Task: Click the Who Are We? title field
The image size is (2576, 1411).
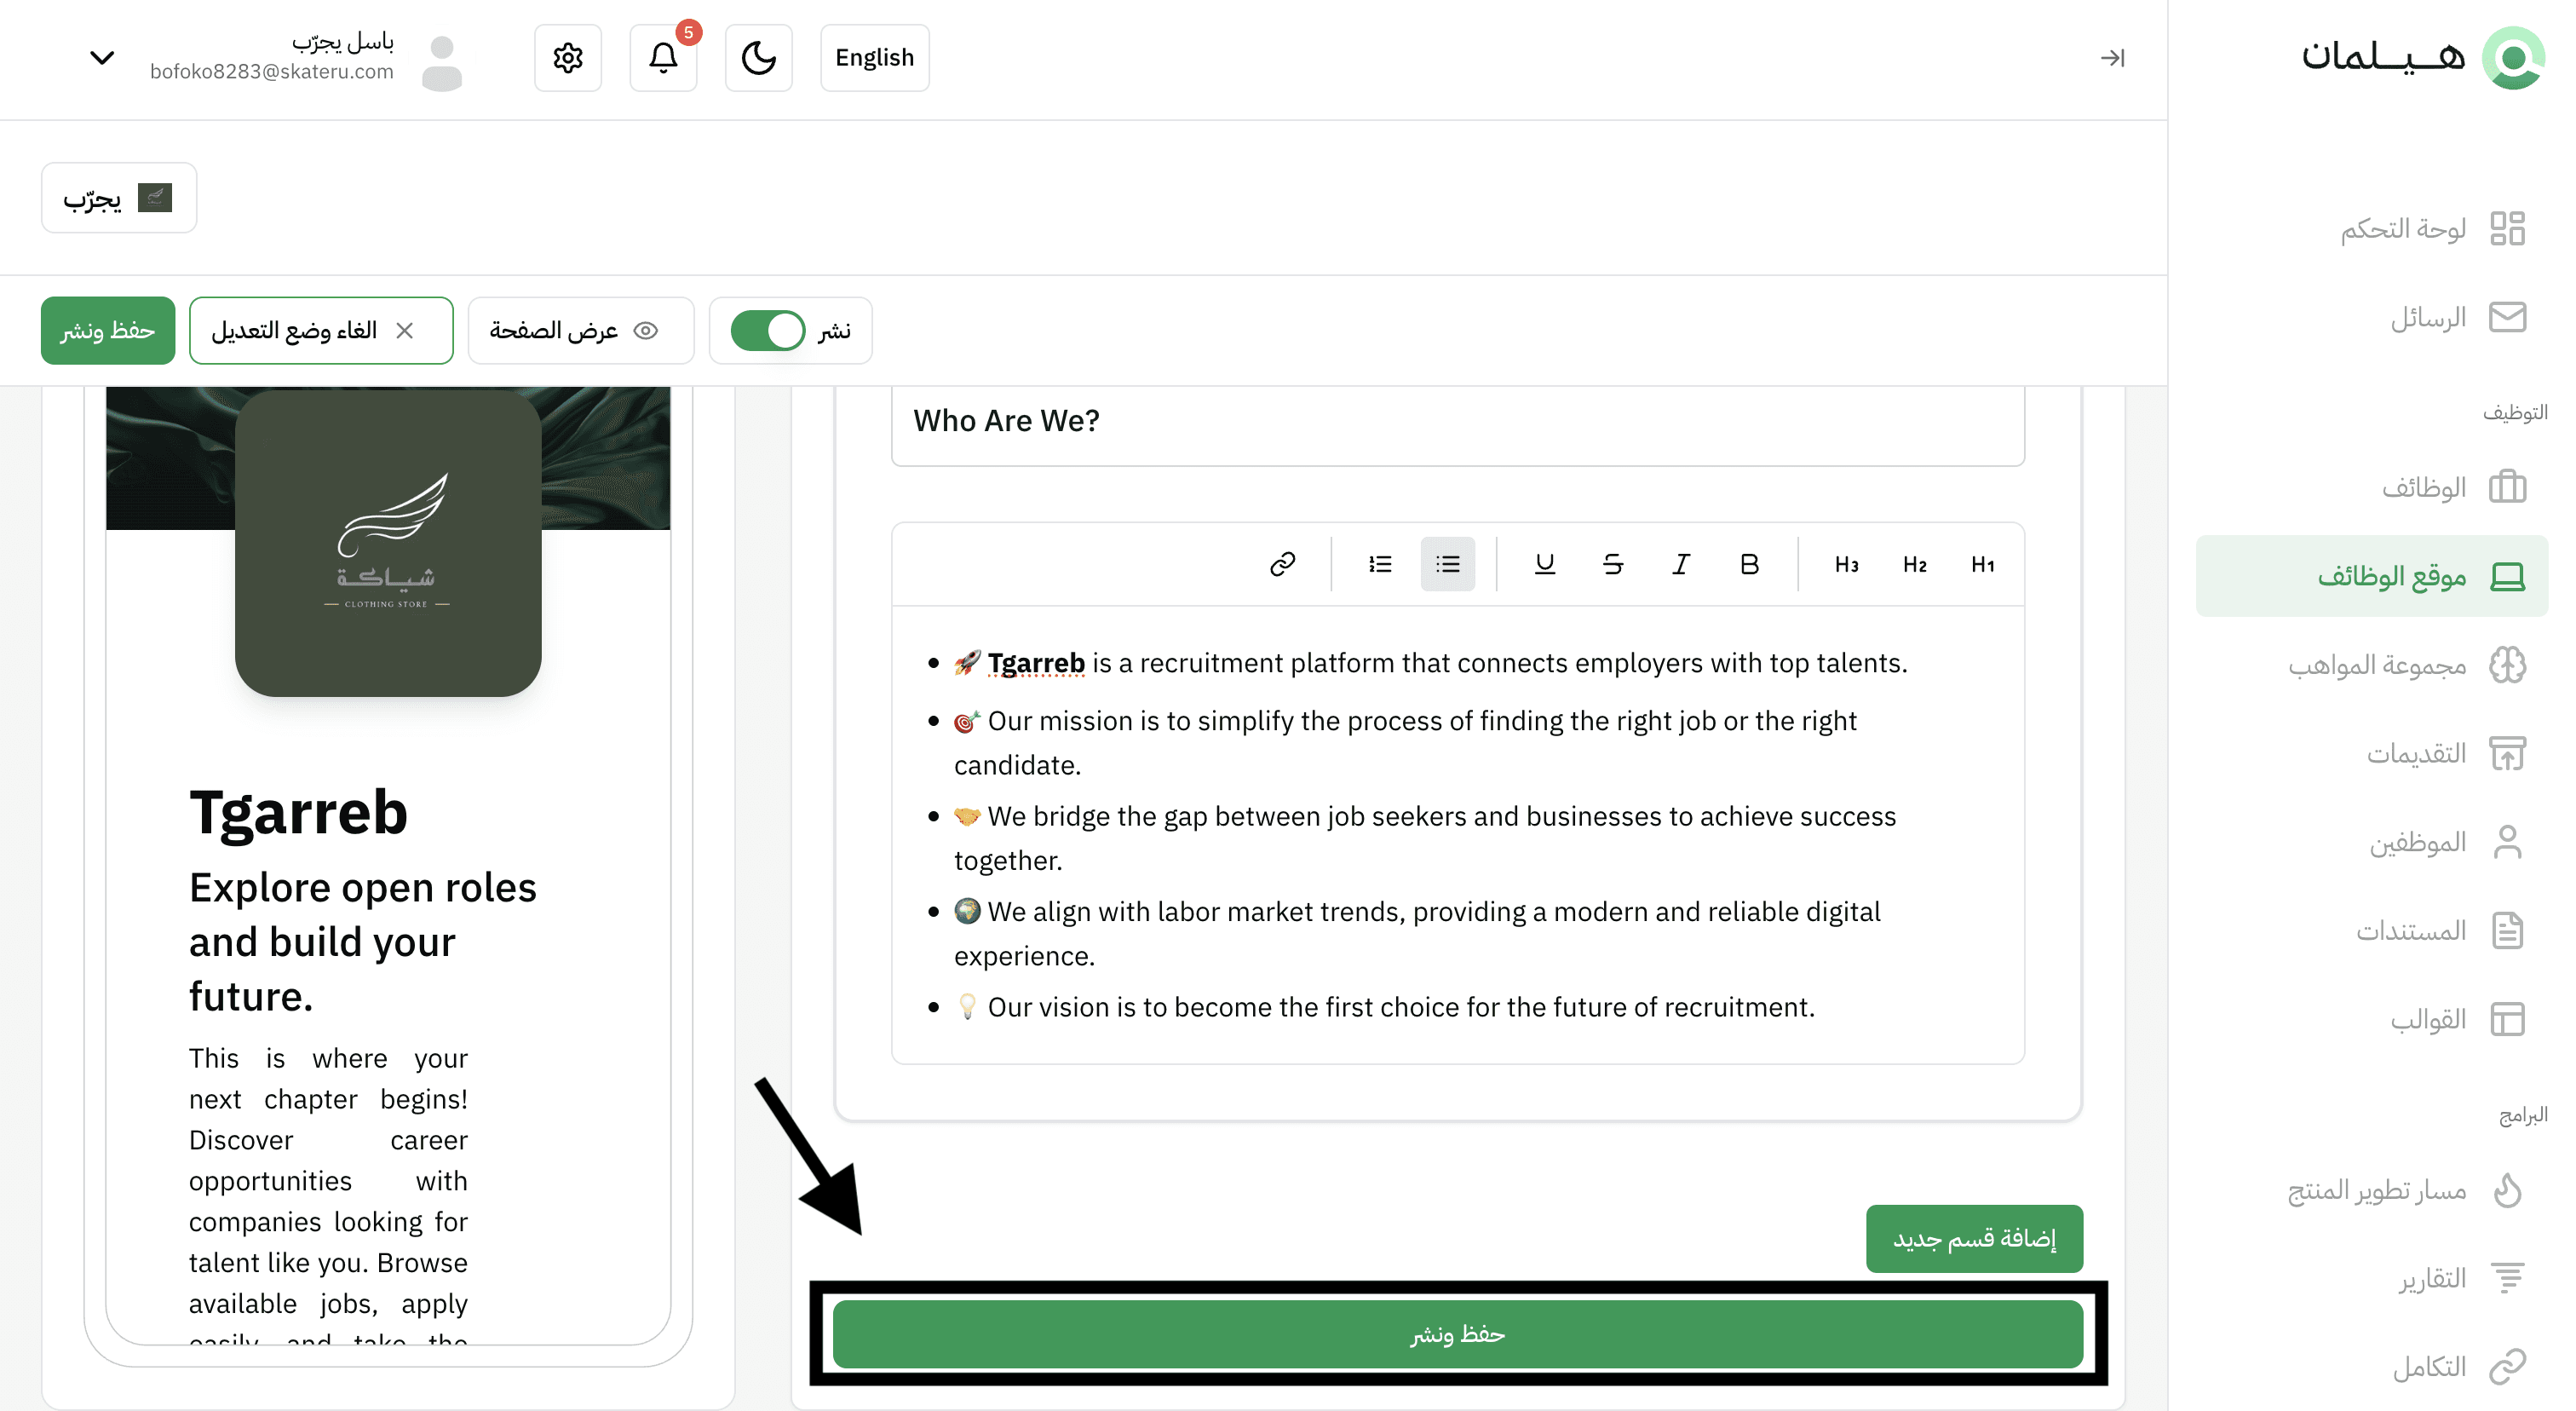Action: [x=1457, y=421]
